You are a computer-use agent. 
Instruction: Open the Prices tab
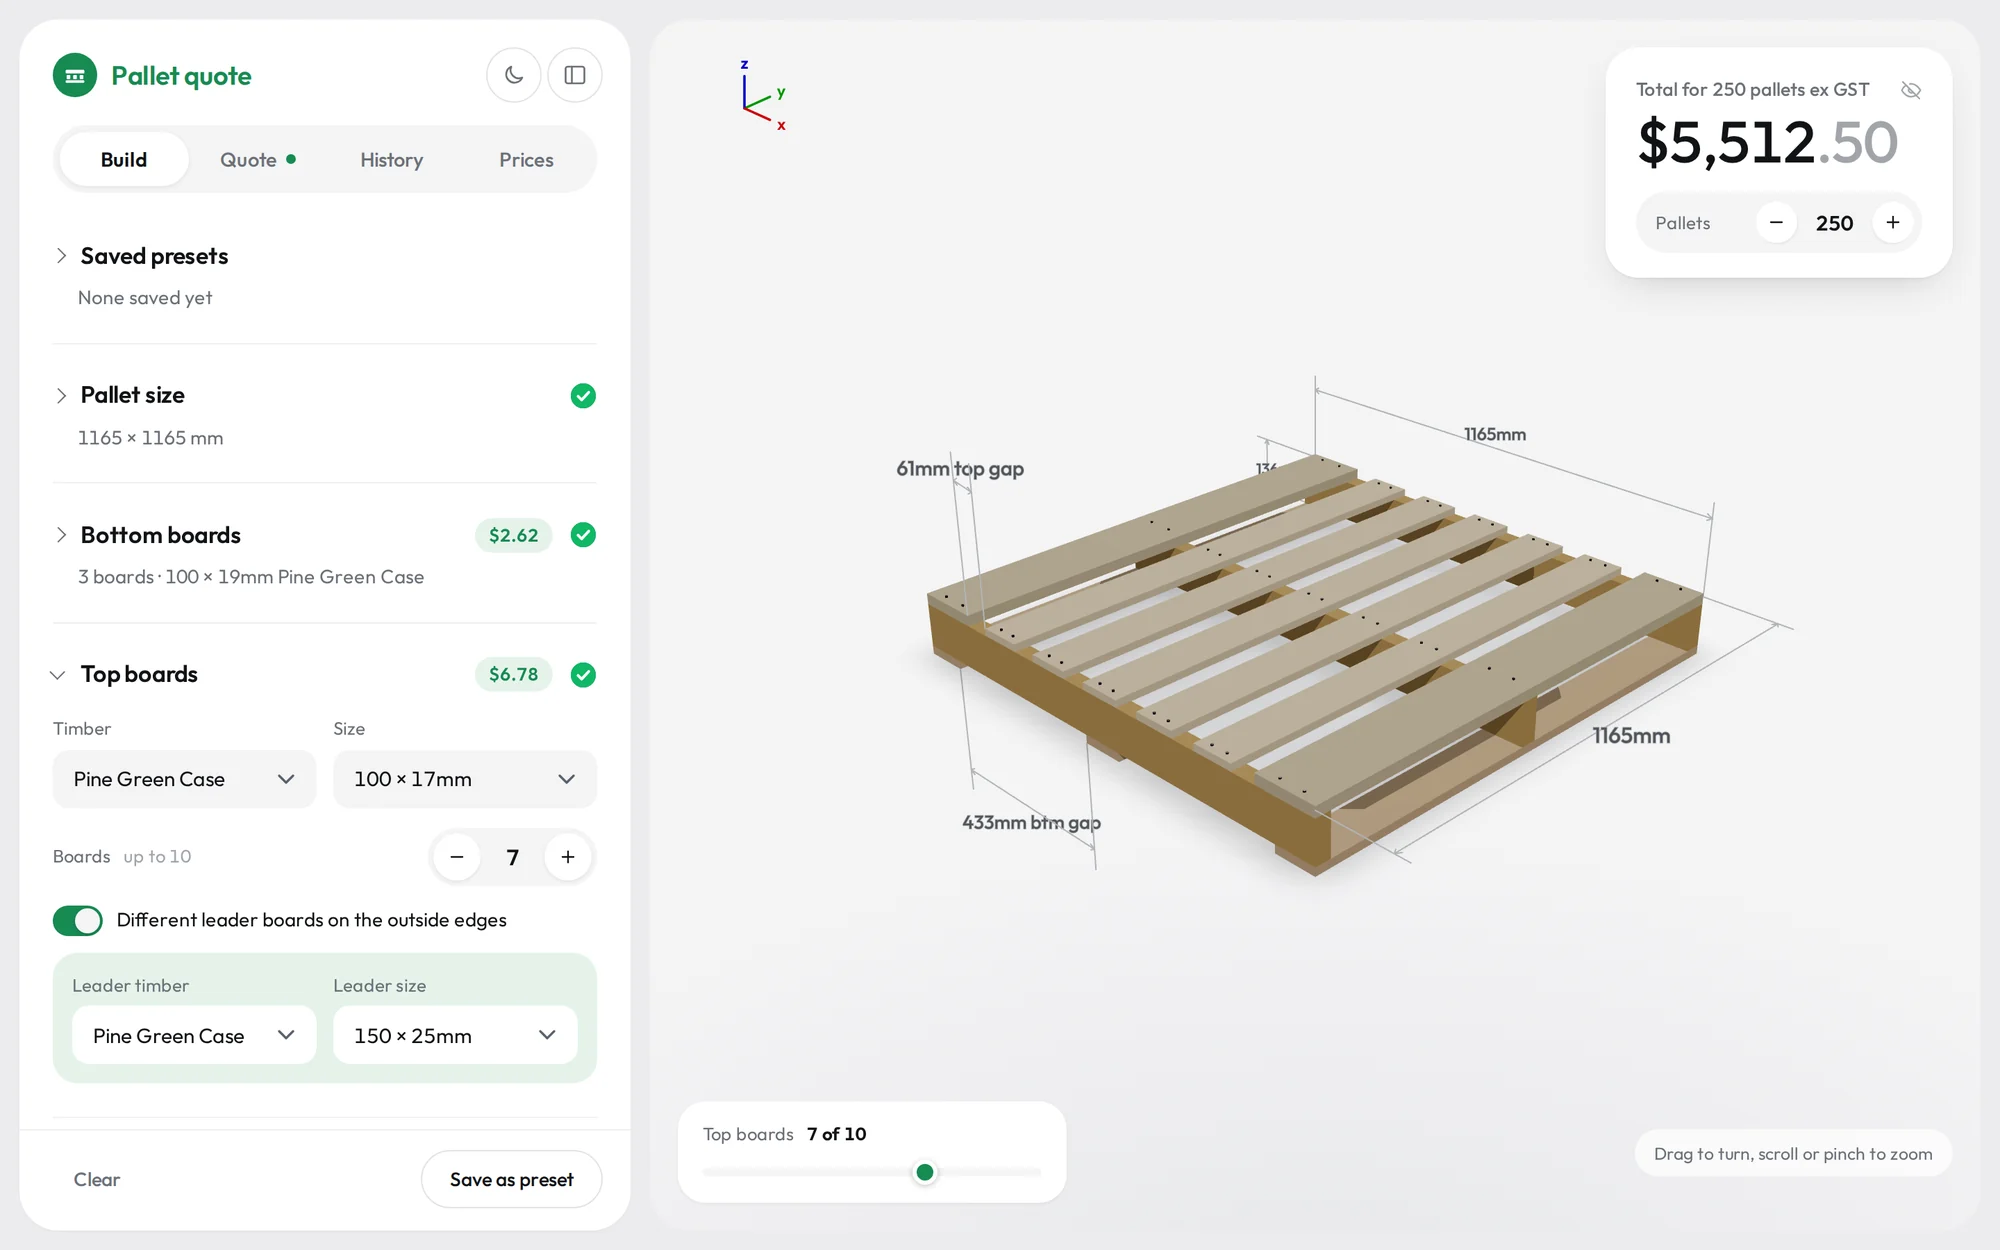[526, 160]
